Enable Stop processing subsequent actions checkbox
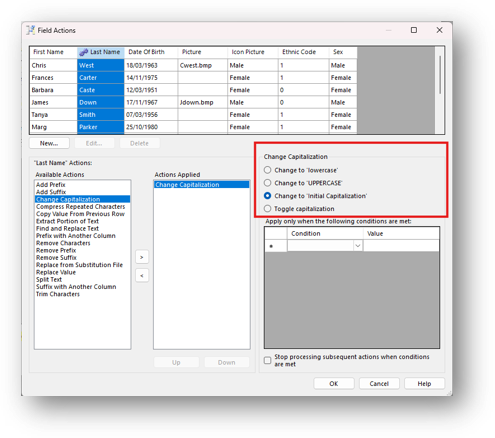This screenshot has width=495, height=438. 268,360
